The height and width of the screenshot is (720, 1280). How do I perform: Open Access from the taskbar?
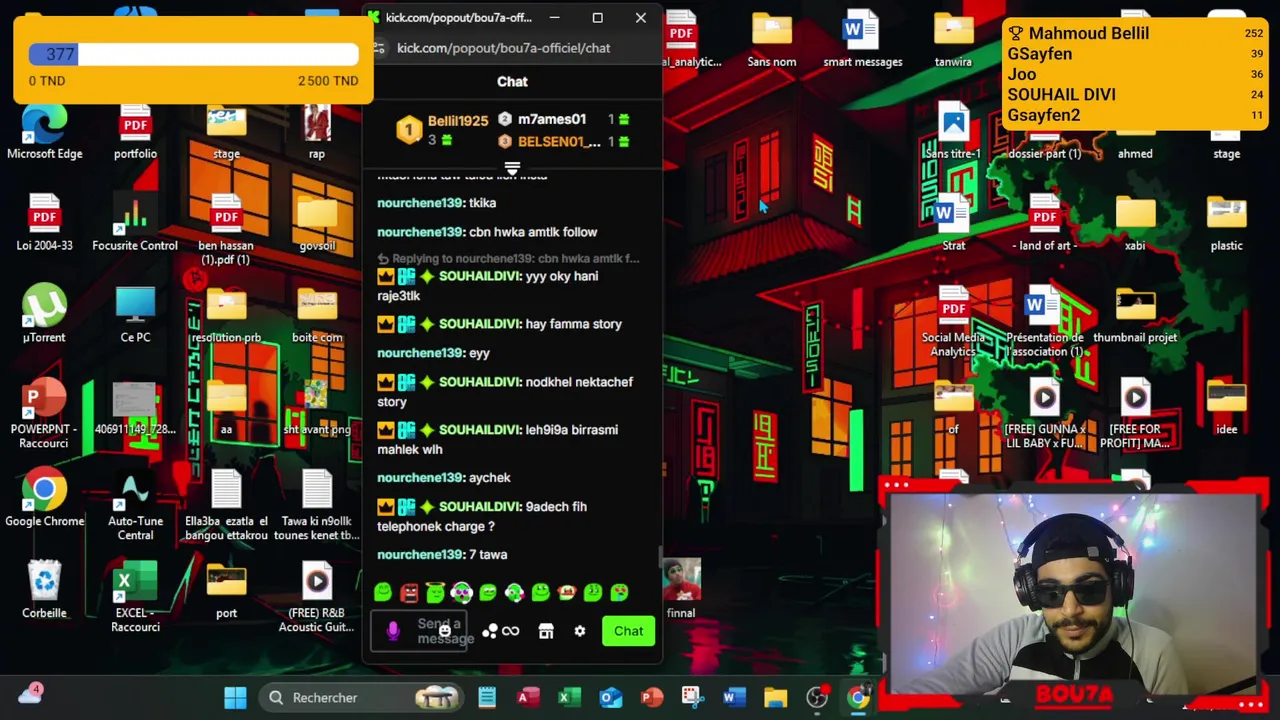tap(528, 698)
